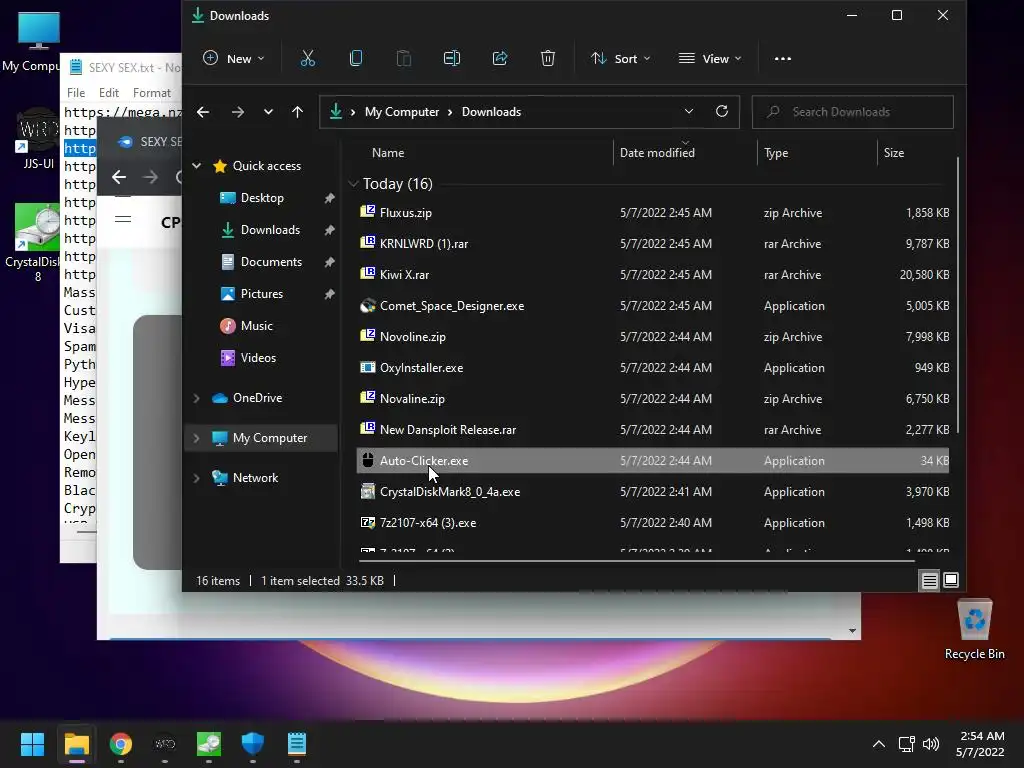This screenshot has height=768, width=1024.
Task: Click the Delete trash icon in toolbar
Action: click(548, 59)
